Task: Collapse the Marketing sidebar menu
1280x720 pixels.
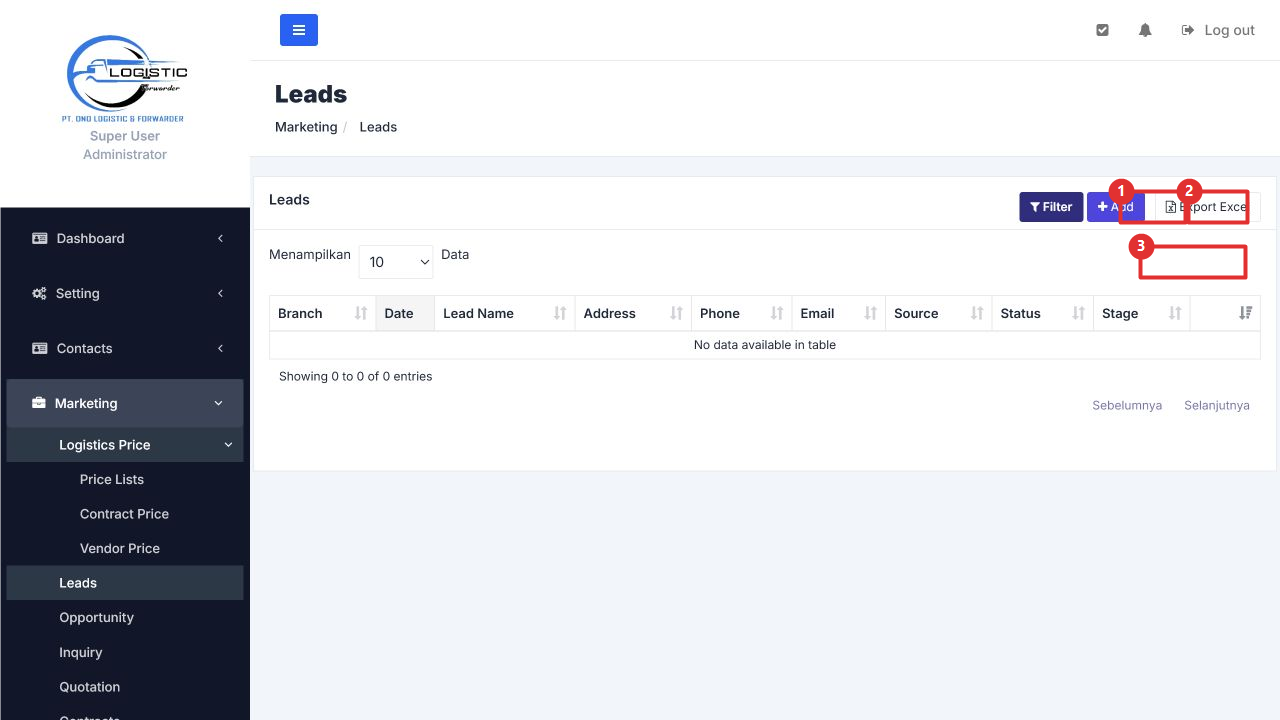Action: point(125,403)
